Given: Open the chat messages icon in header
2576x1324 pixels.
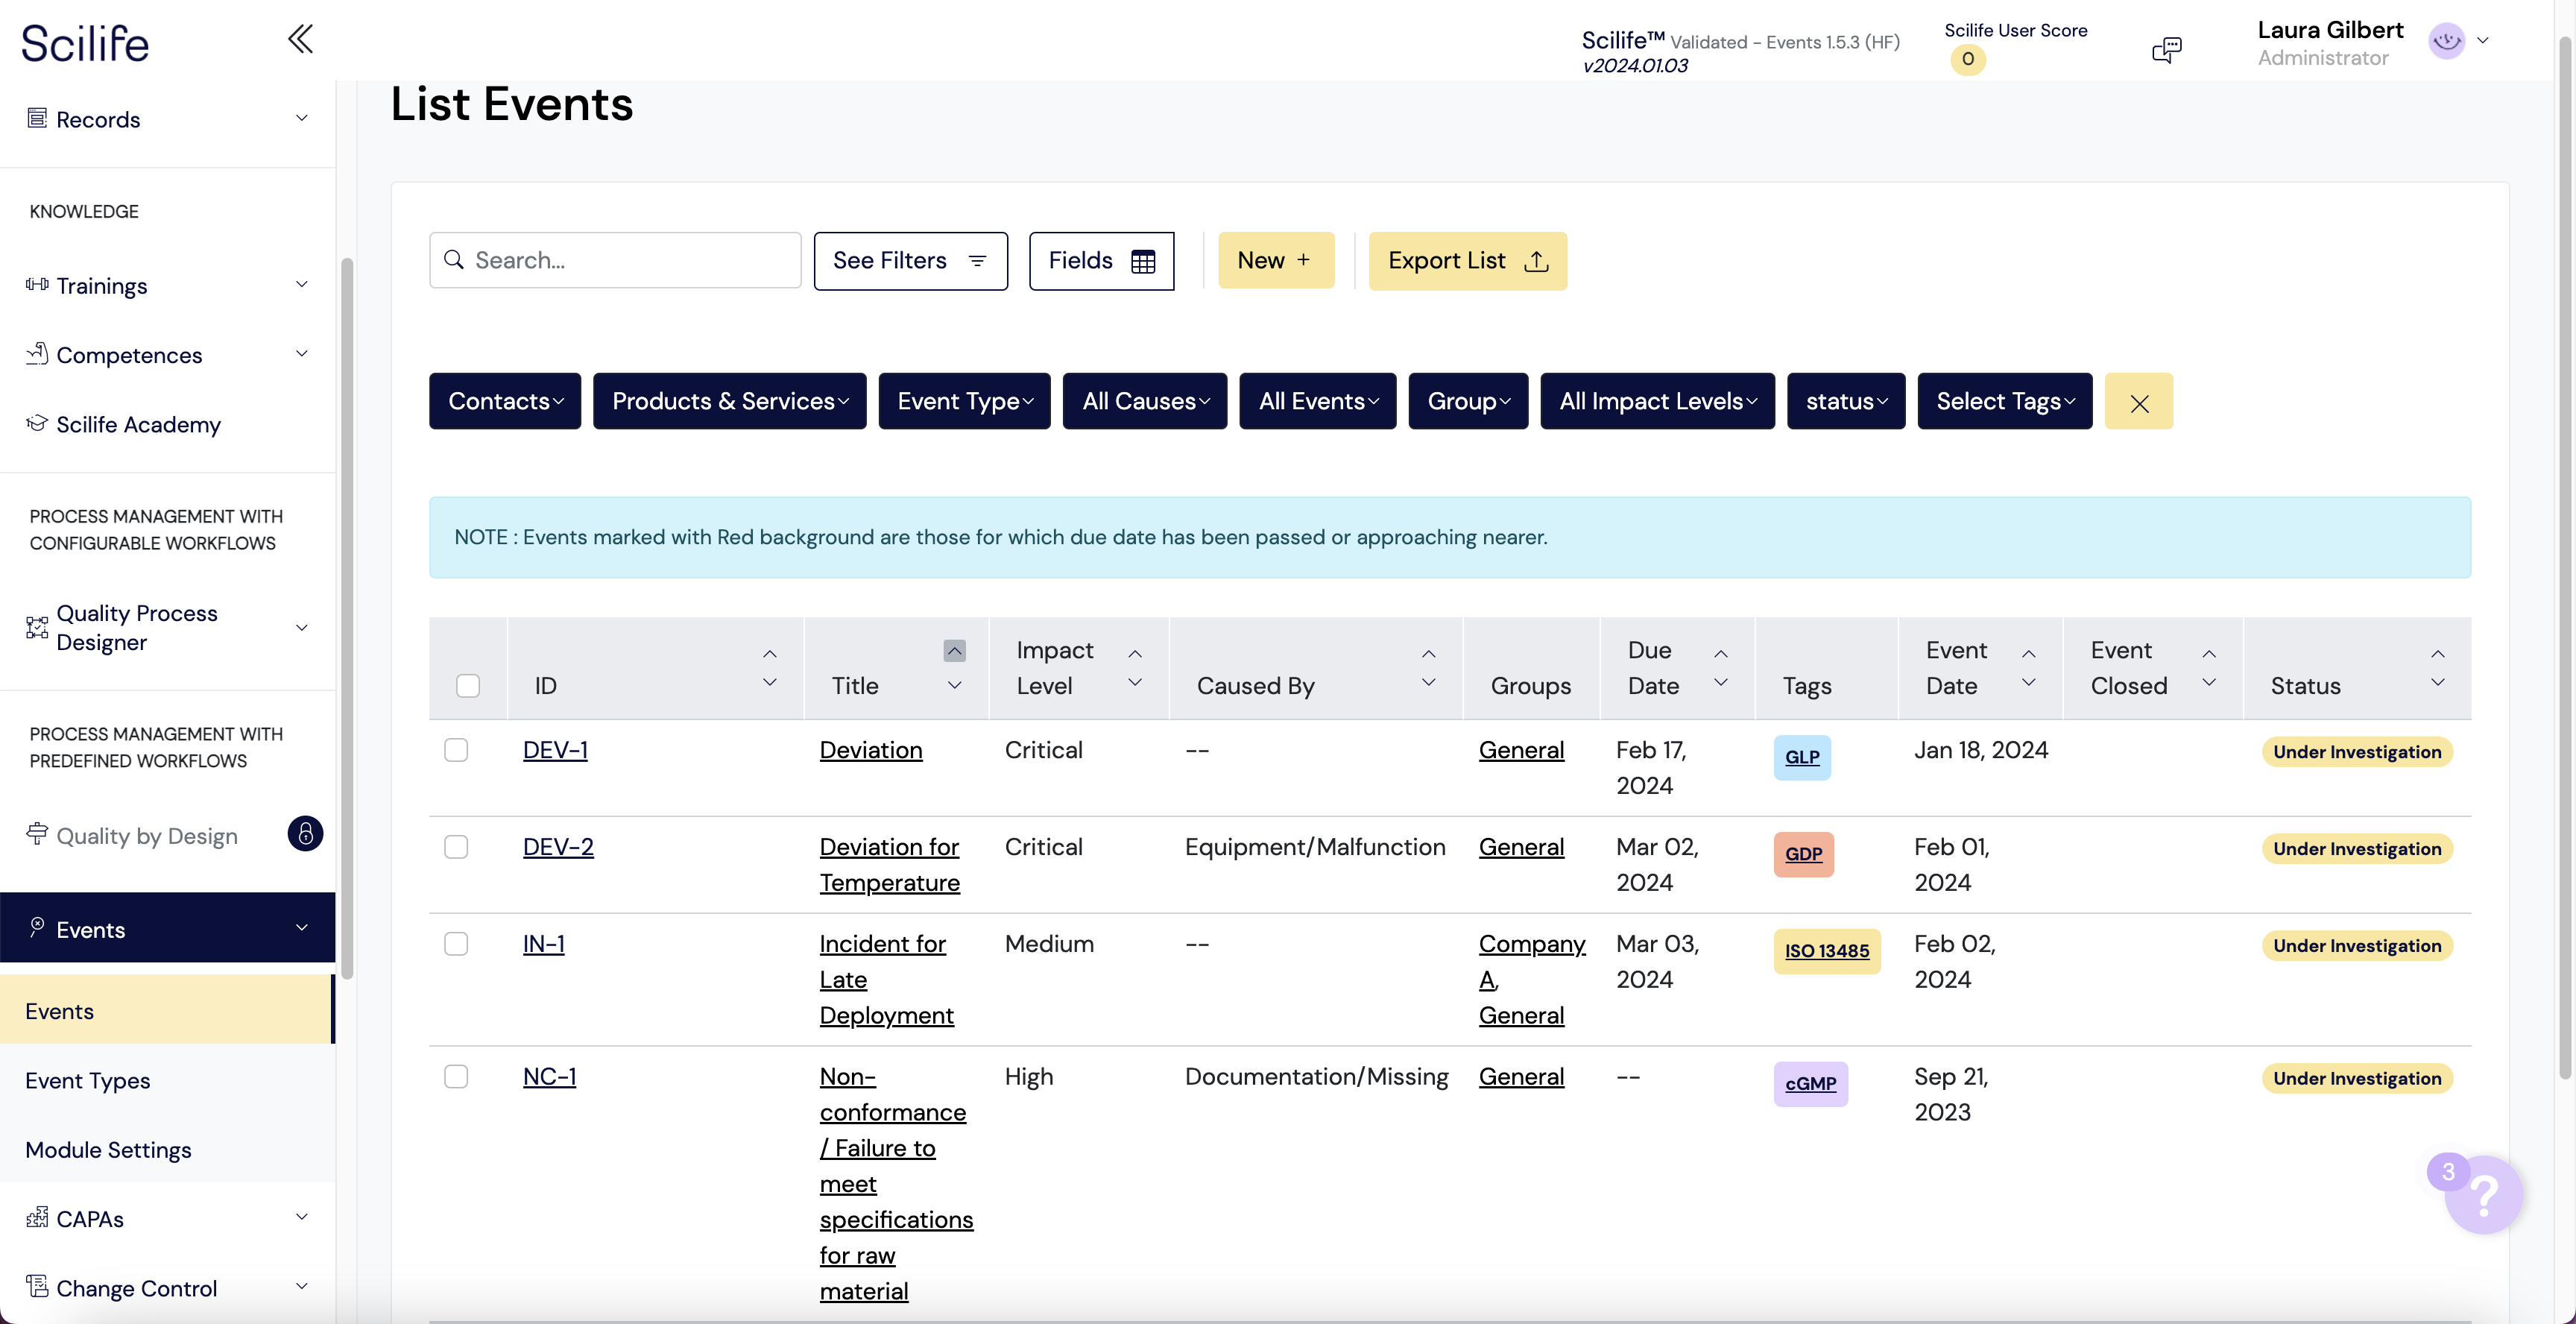Looking at the screenshot, I should coord(2166,49).
